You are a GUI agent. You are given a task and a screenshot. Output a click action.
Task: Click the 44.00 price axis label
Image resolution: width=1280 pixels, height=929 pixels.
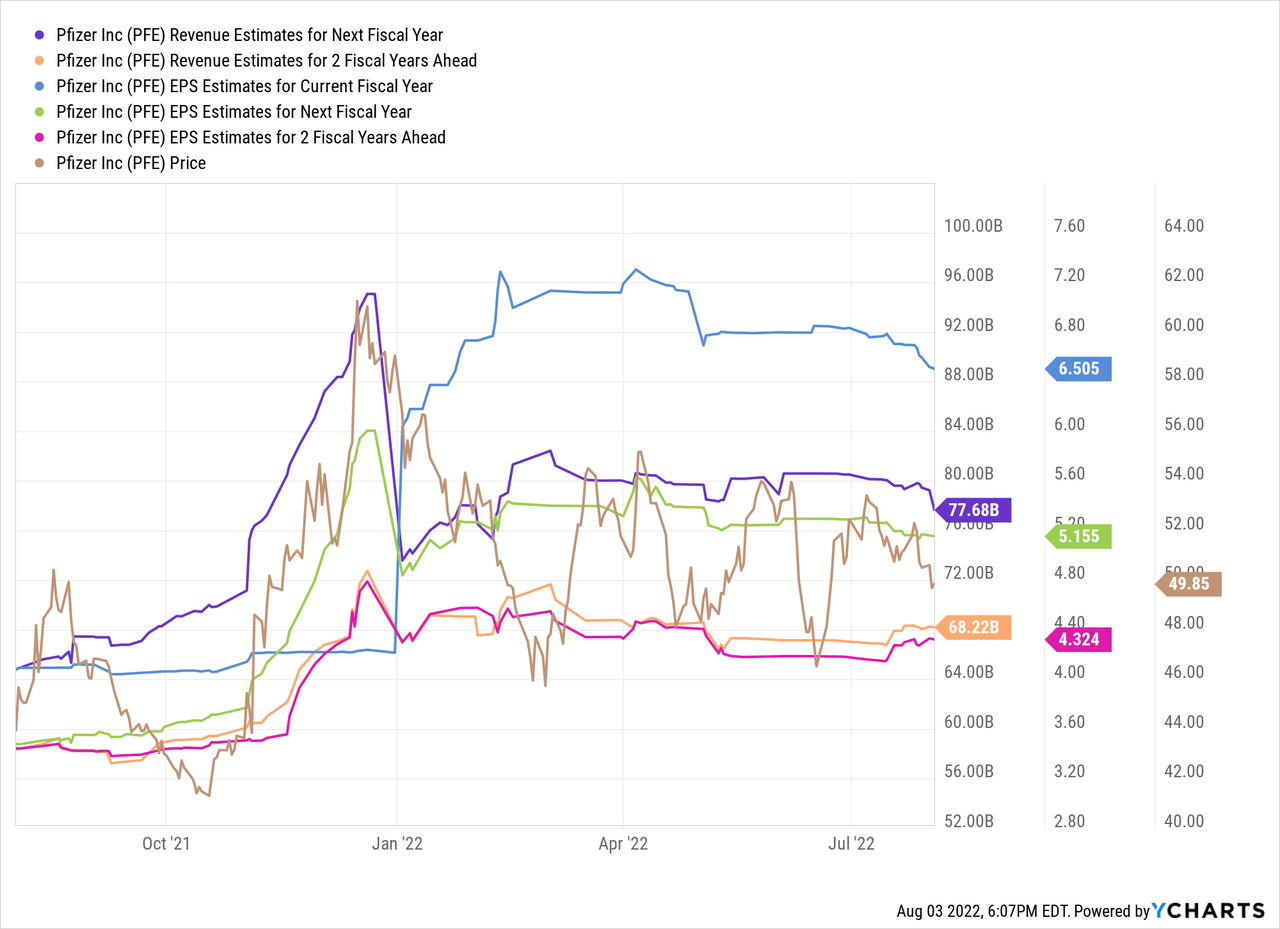1183,722
